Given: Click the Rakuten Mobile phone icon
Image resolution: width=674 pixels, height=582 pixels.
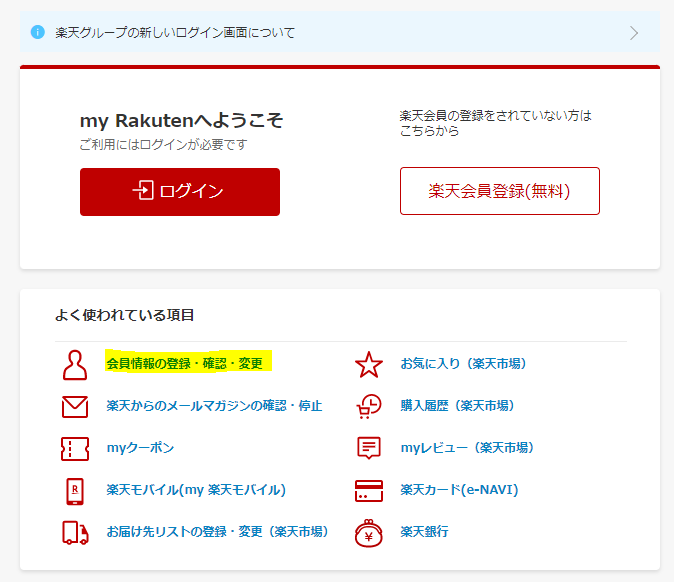Looking at the screenshot, I should 75,491.
